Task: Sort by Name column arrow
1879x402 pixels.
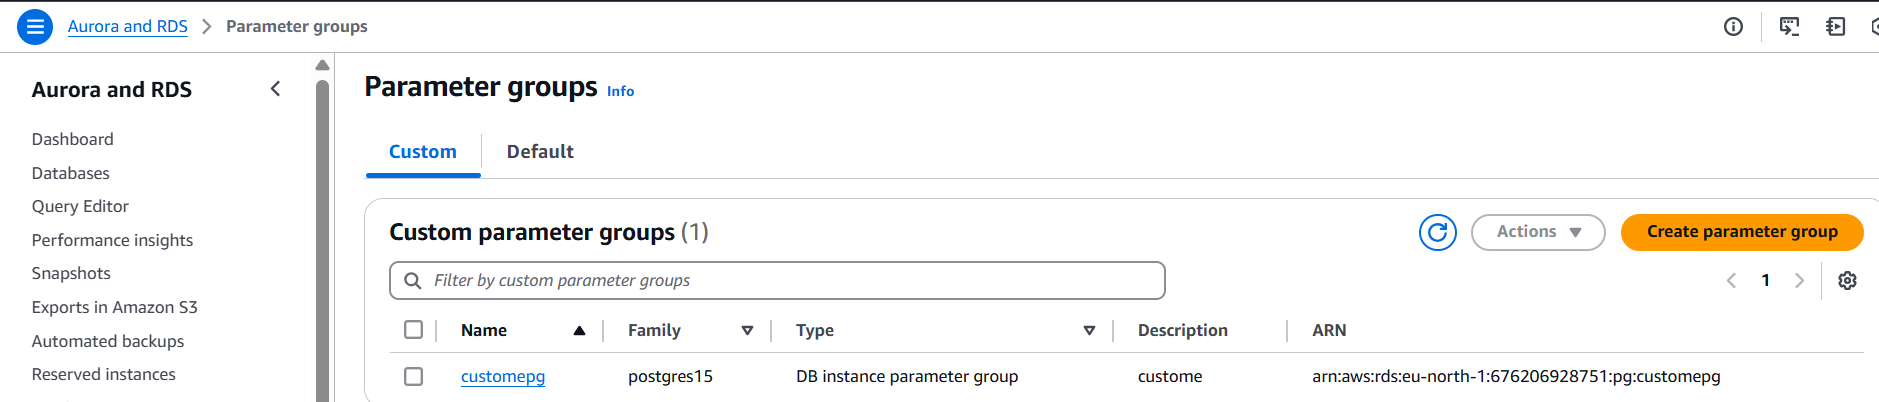Action: pos(579,331)
